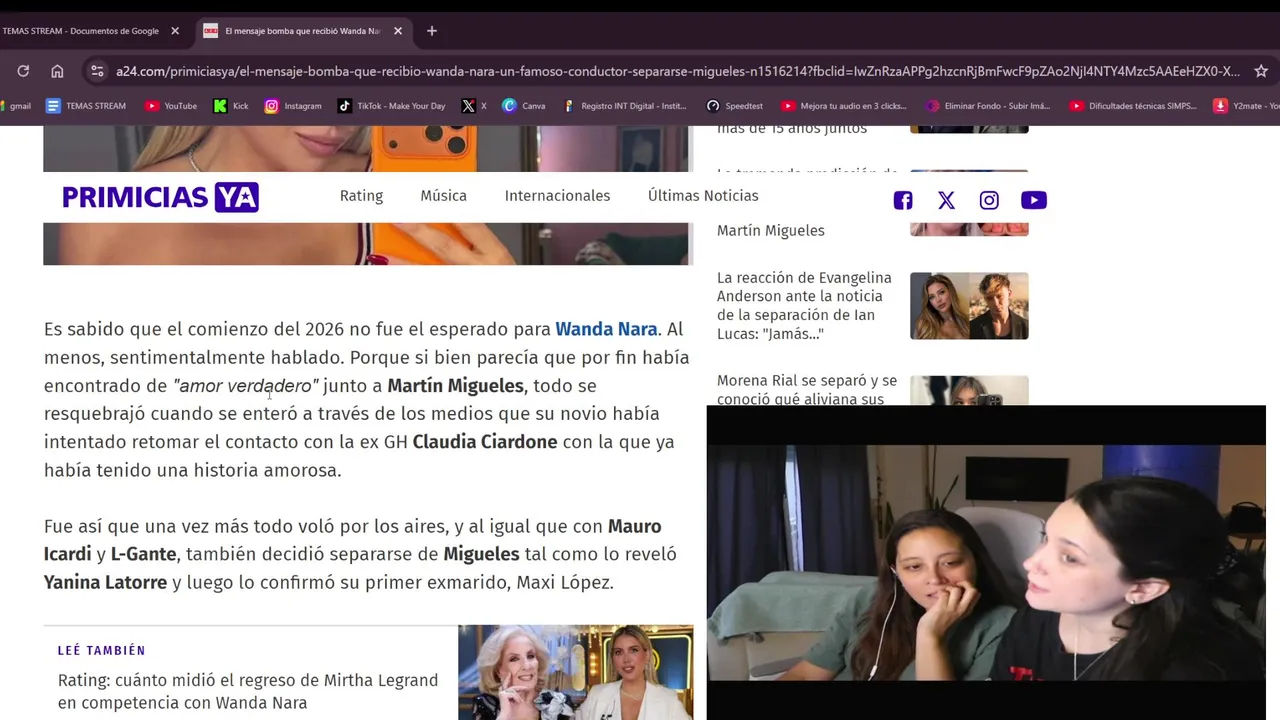Open site information icon in address bar
This screenshot has width=1280, height=720.
[x=97, y=71]
